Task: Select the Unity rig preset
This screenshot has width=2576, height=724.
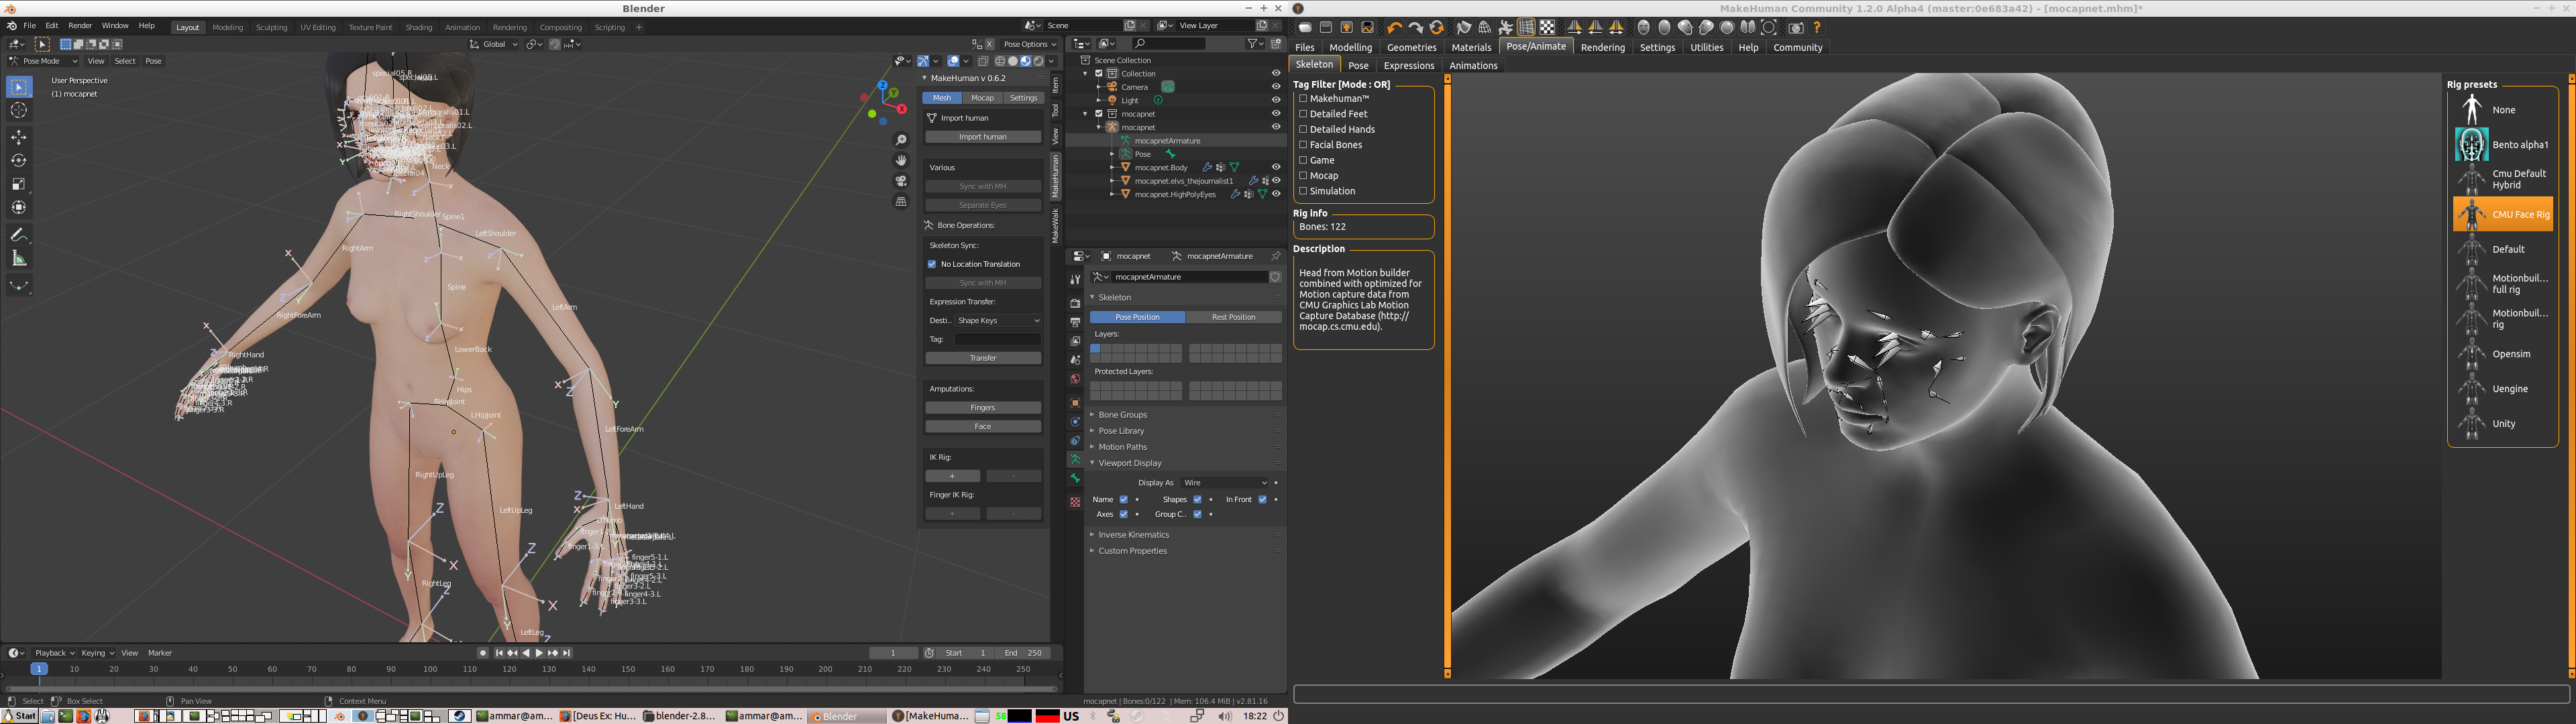Action: click(x=2503, y=424)
